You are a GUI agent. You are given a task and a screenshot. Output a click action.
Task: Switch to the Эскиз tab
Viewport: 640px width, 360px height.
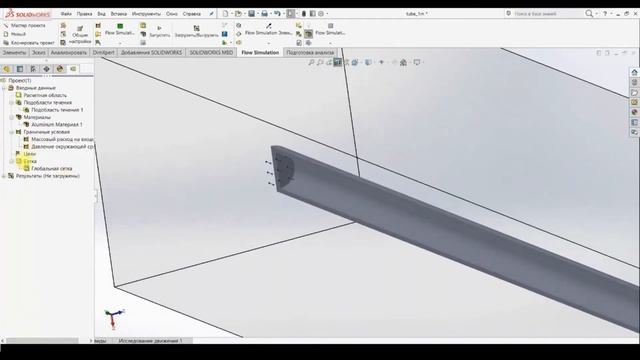tap(38, 53)
